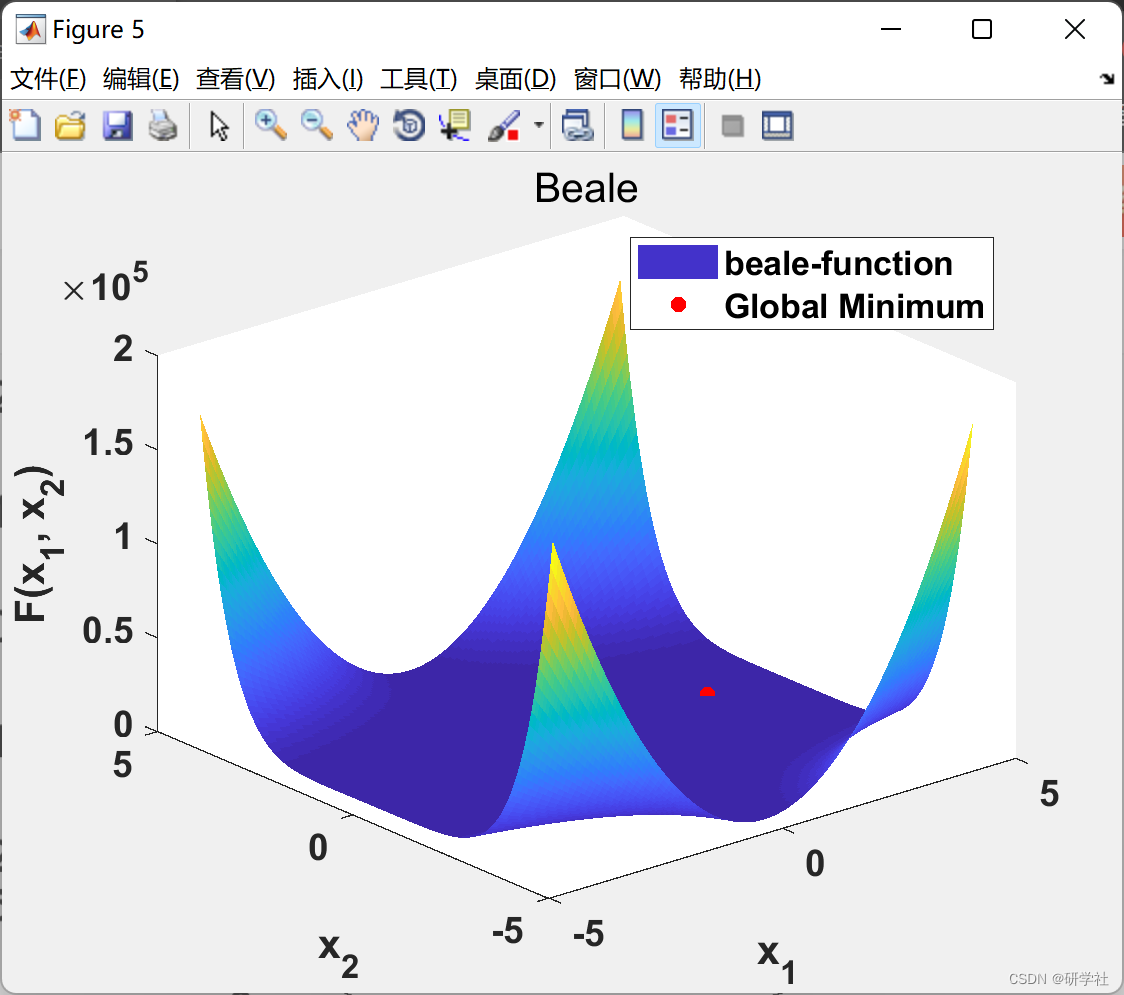1124x995 pixels.
Task: Click the 1.5 tick label on z-axis
Action: click(108, 442)
